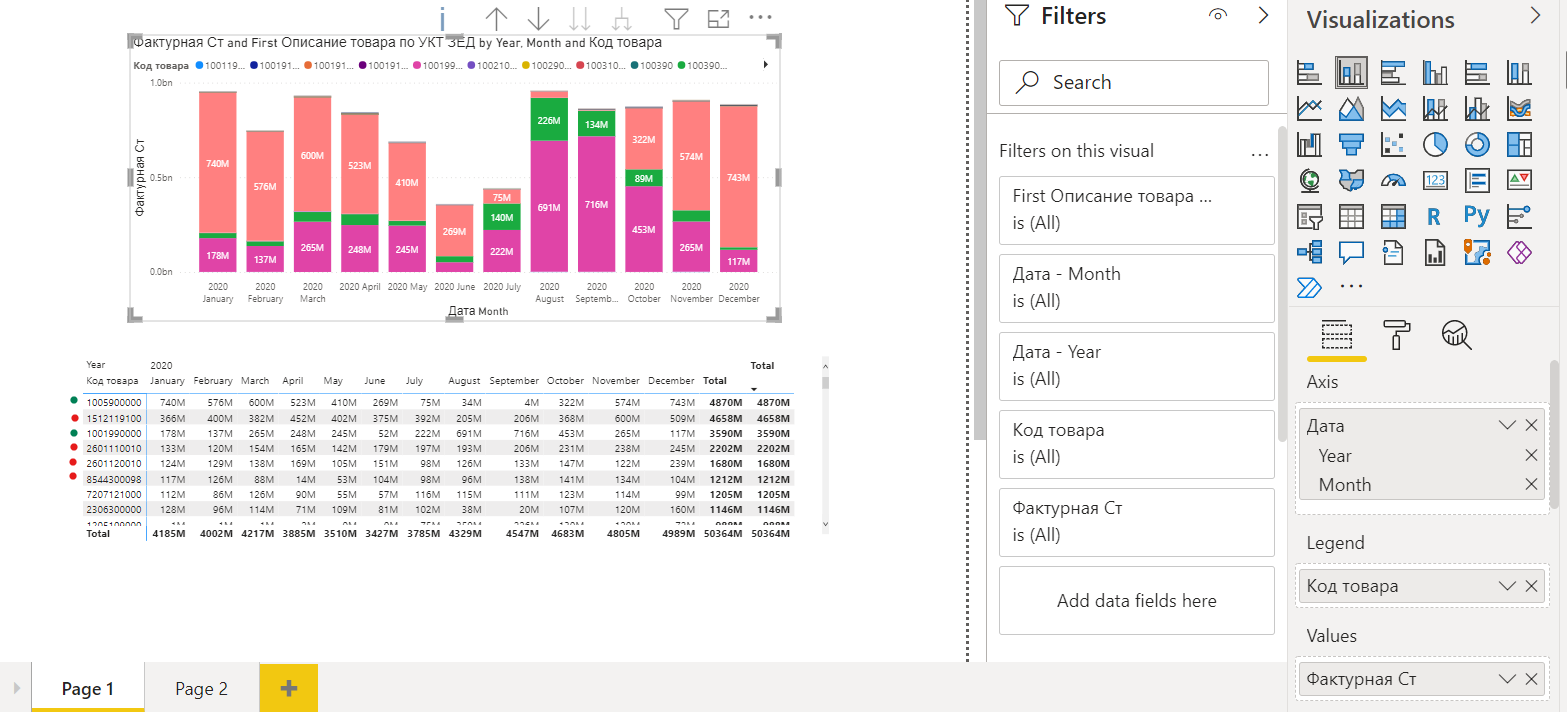1567x712 pixels.
Task: Open the Дата axis field dropdown chevron
Action: click(1508, 426)
